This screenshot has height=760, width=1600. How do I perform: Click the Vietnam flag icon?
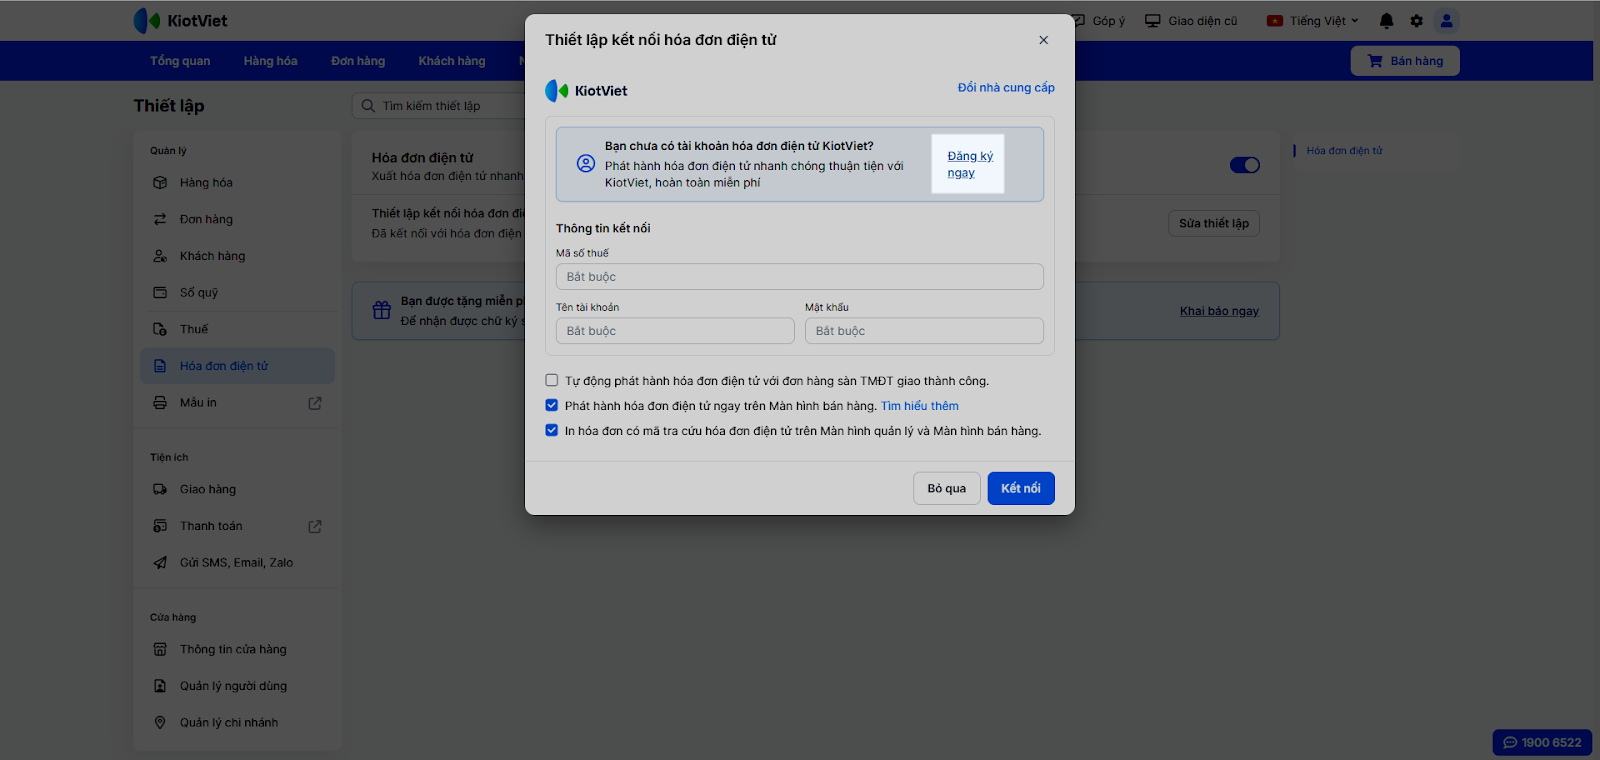(x=1275, y=21)
